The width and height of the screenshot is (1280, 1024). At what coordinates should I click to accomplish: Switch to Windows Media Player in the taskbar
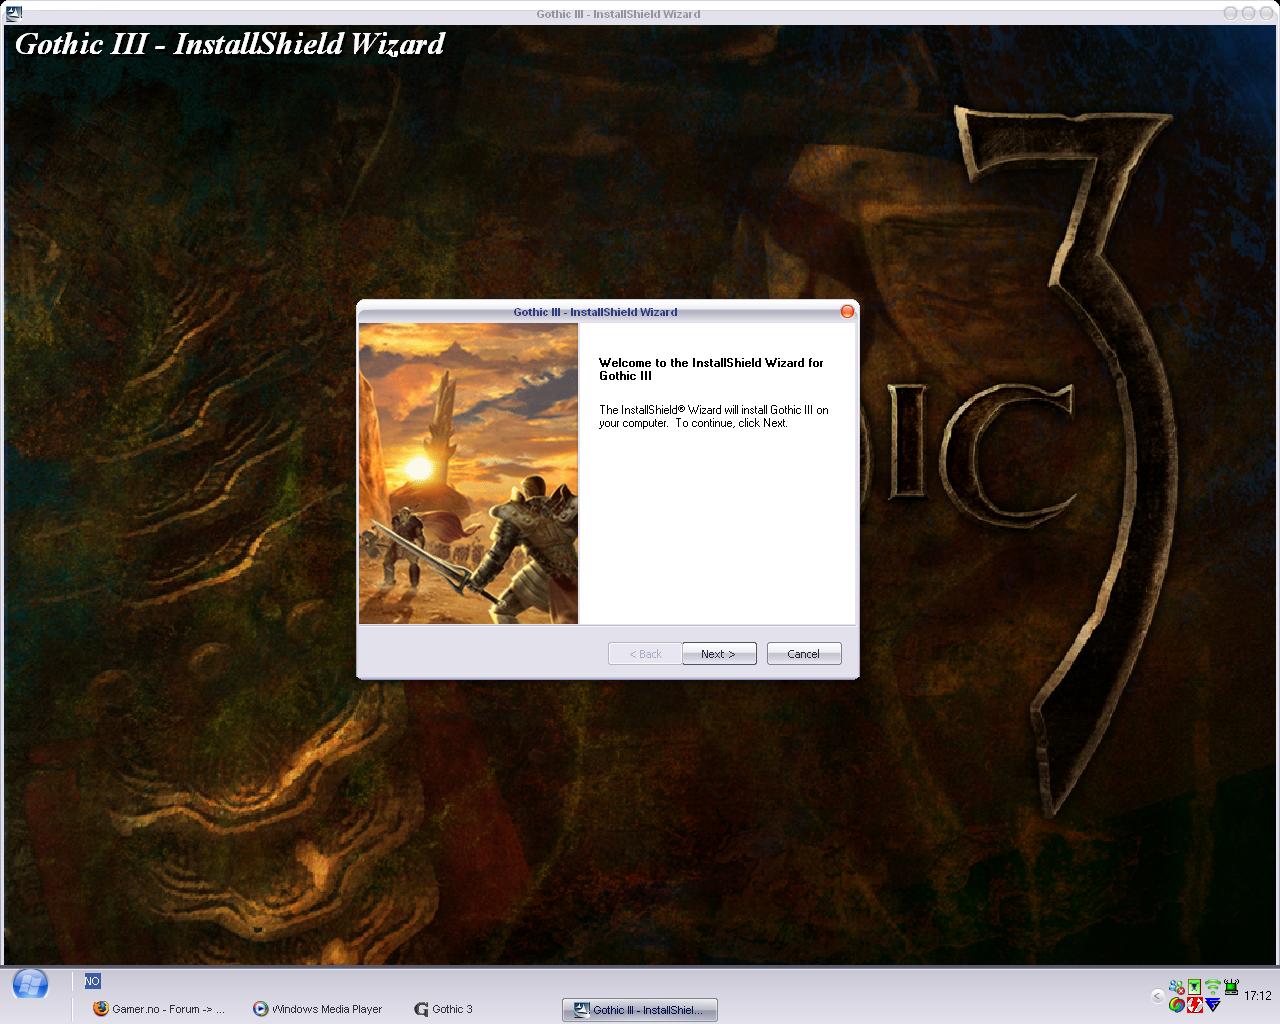coord(317,1009)
